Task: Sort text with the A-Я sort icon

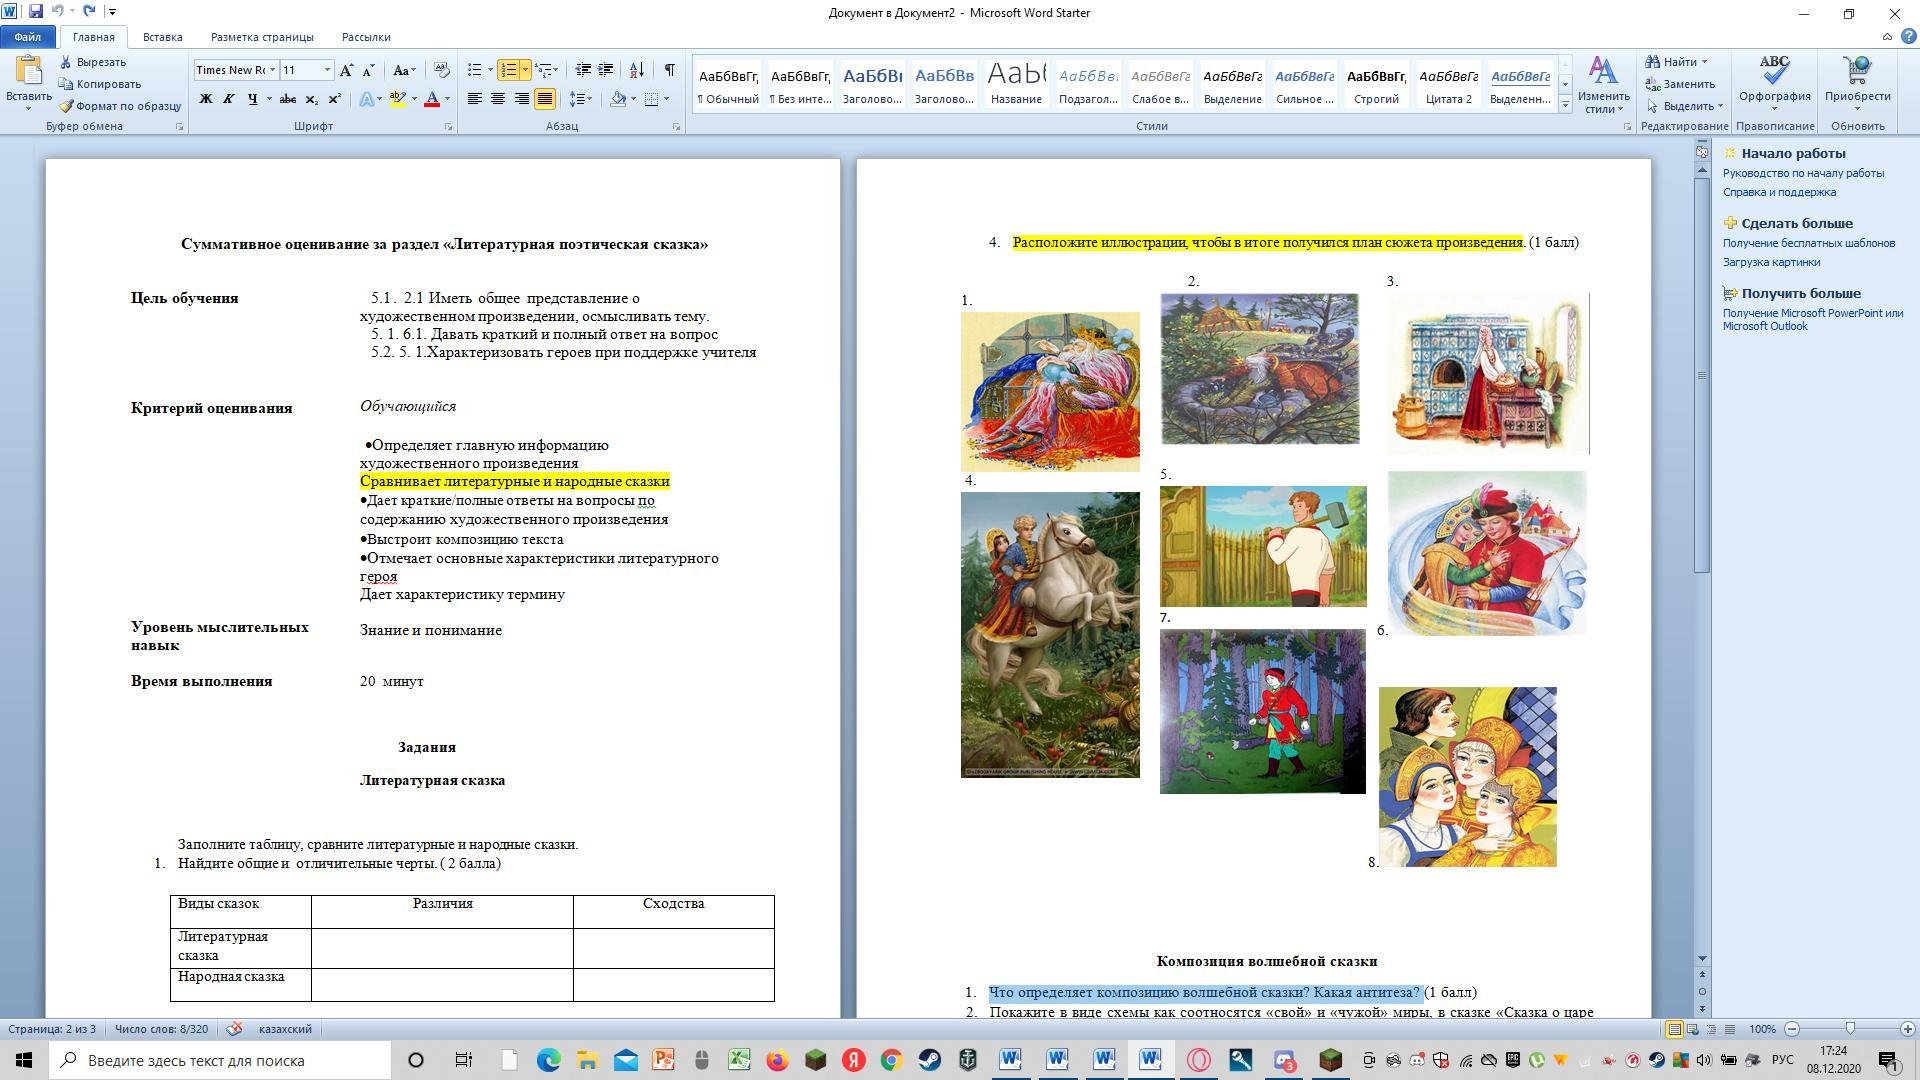Action: (636, 70)
